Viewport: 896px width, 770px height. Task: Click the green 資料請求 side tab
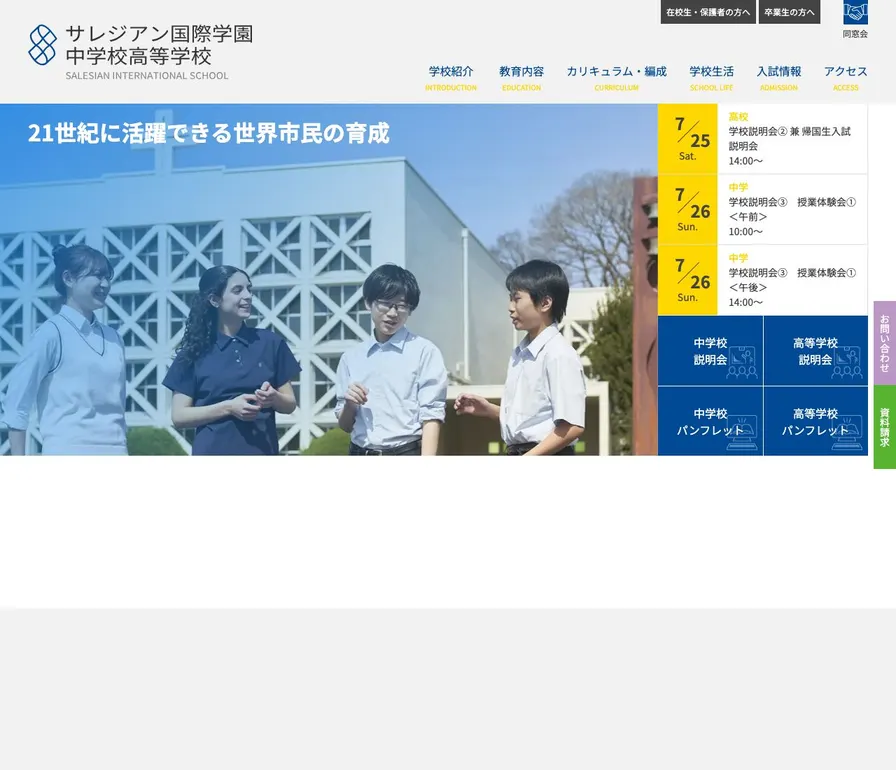pyautogui.click(x=885, y=427)
